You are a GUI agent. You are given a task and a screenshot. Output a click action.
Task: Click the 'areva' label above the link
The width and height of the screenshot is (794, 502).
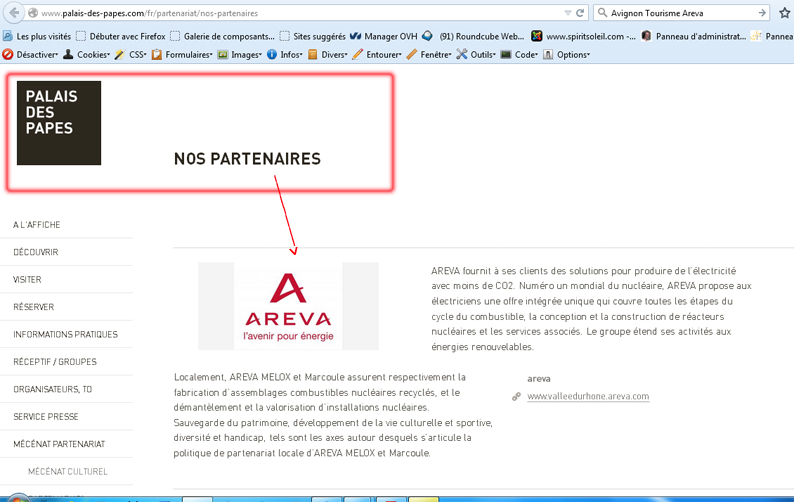click(x=539, y=378)
